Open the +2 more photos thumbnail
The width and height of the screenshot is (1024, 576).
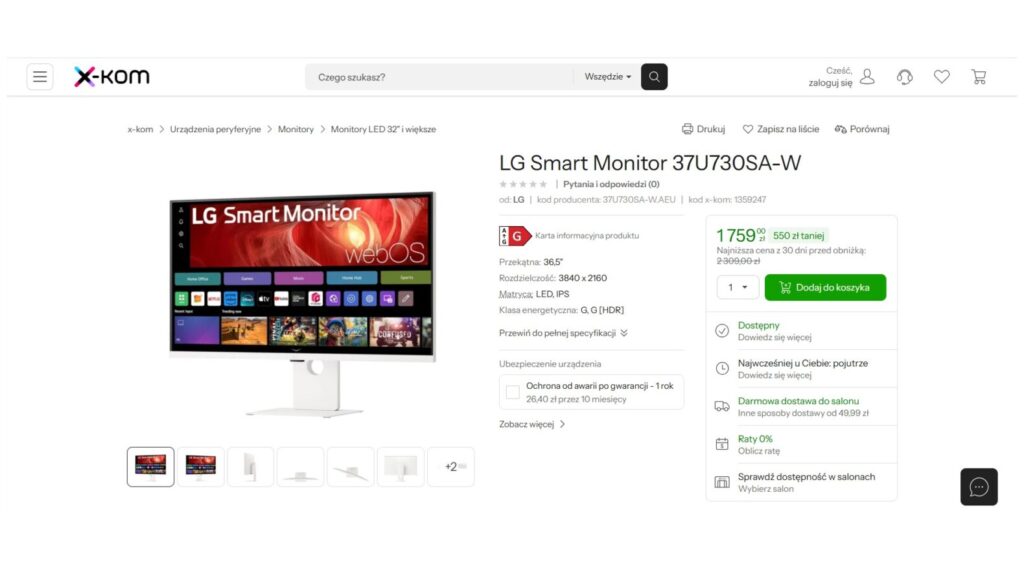[x=451, y=467]
